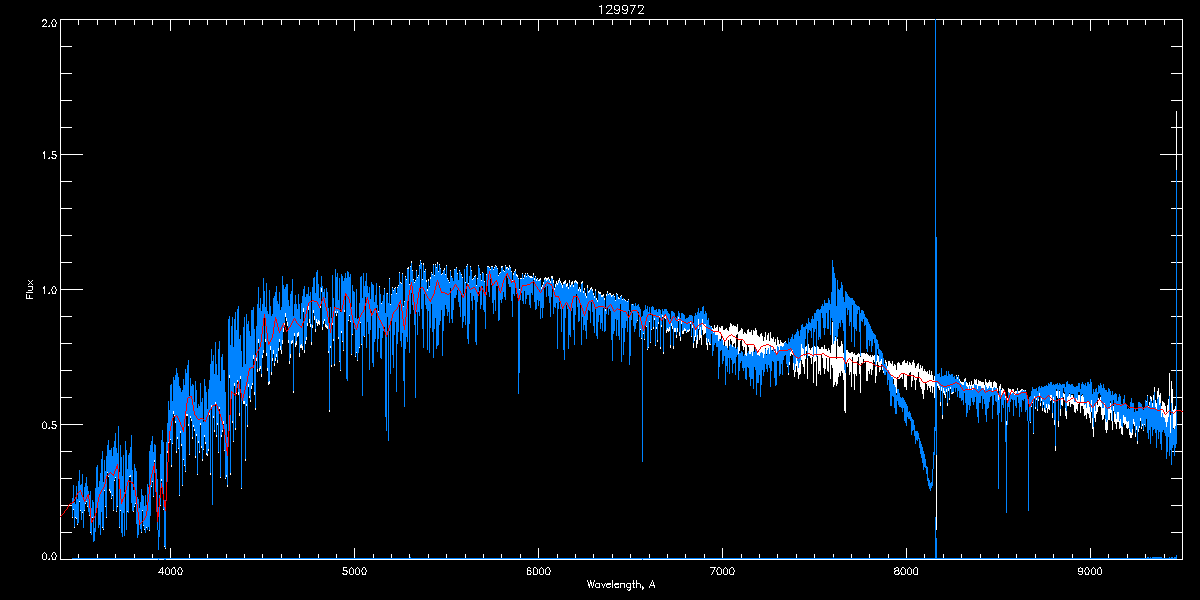Click the blue emission bump peak near 7600
1200x600 pixels.
click(832, 265)
